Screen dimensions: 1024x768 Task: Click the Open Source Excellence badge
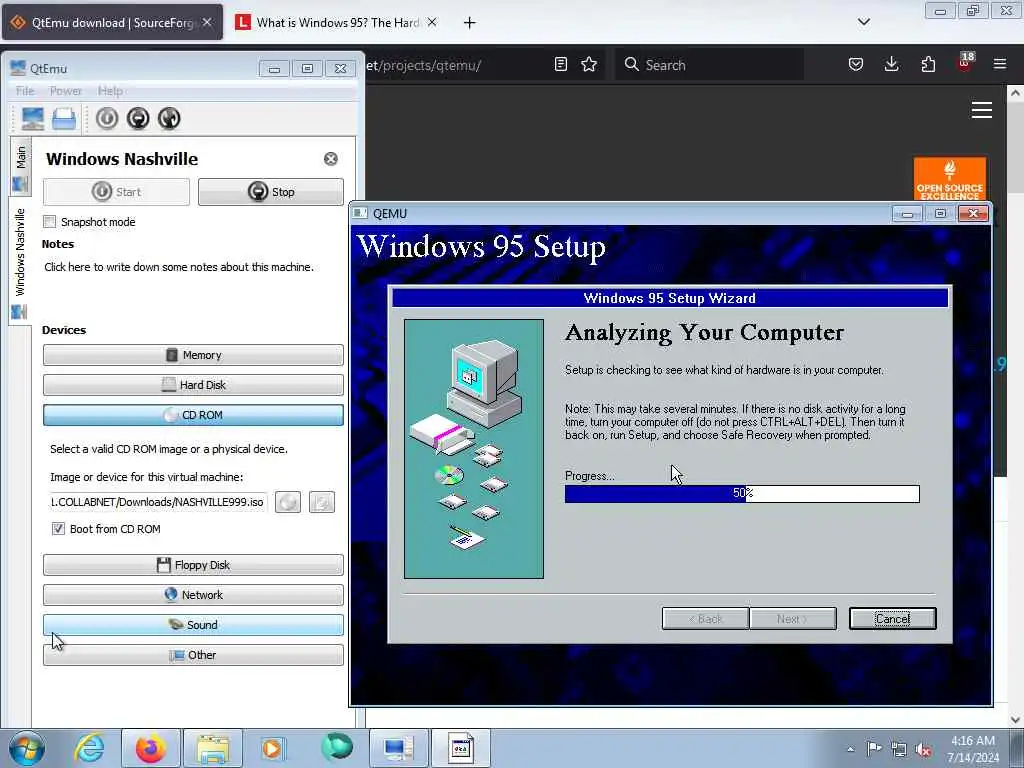pyautogui.click(x=950, y=179)
